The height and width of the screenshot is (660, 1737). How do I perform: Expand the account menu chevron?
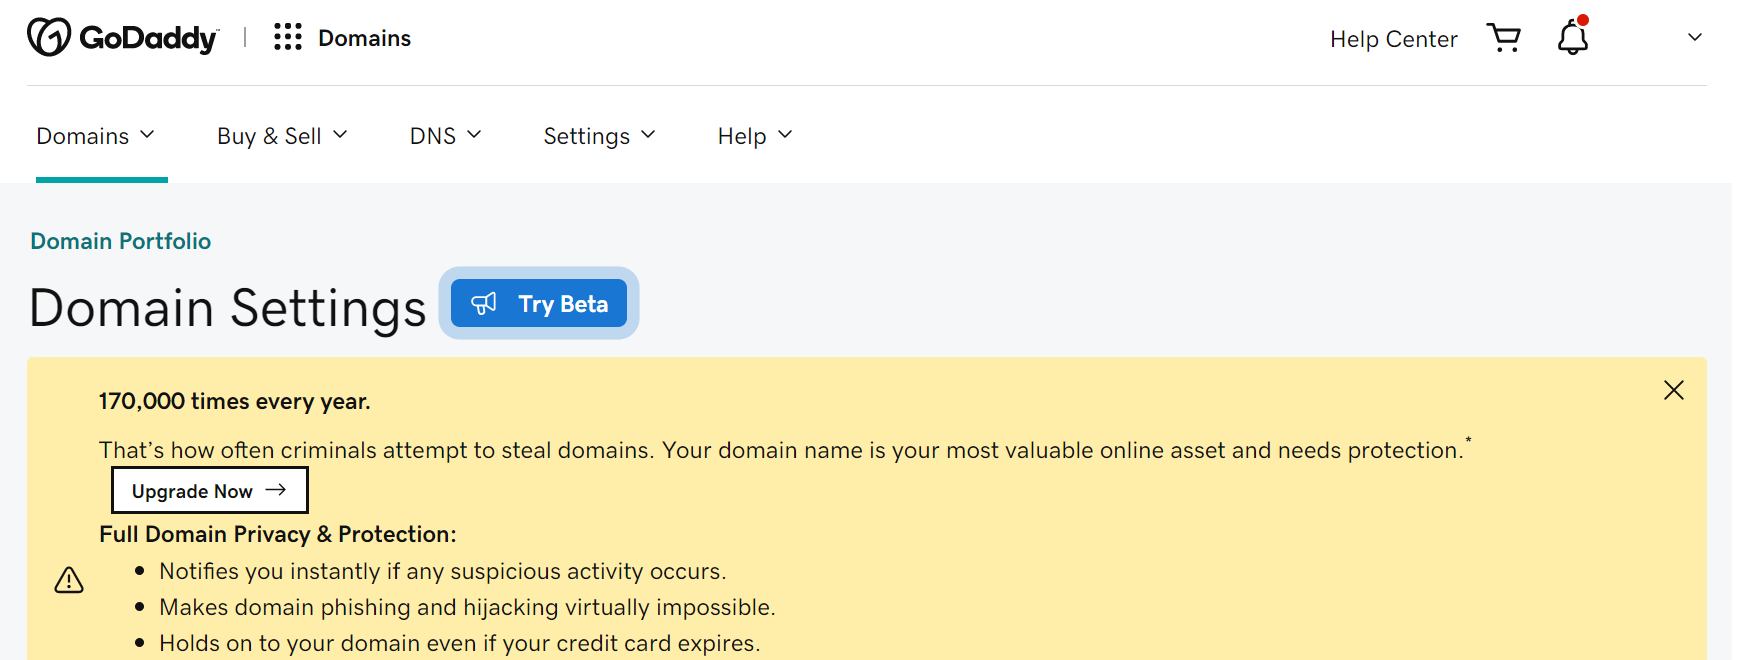pyautogui.click(x=1694, y=38)
